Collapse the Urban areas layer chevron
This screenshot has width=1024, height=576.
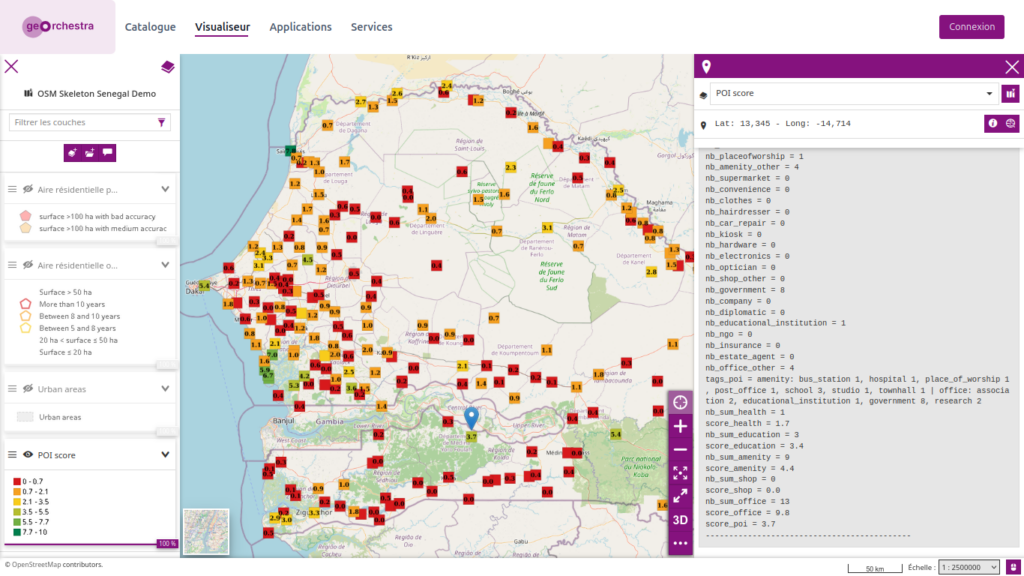click(x=165, y=389)
